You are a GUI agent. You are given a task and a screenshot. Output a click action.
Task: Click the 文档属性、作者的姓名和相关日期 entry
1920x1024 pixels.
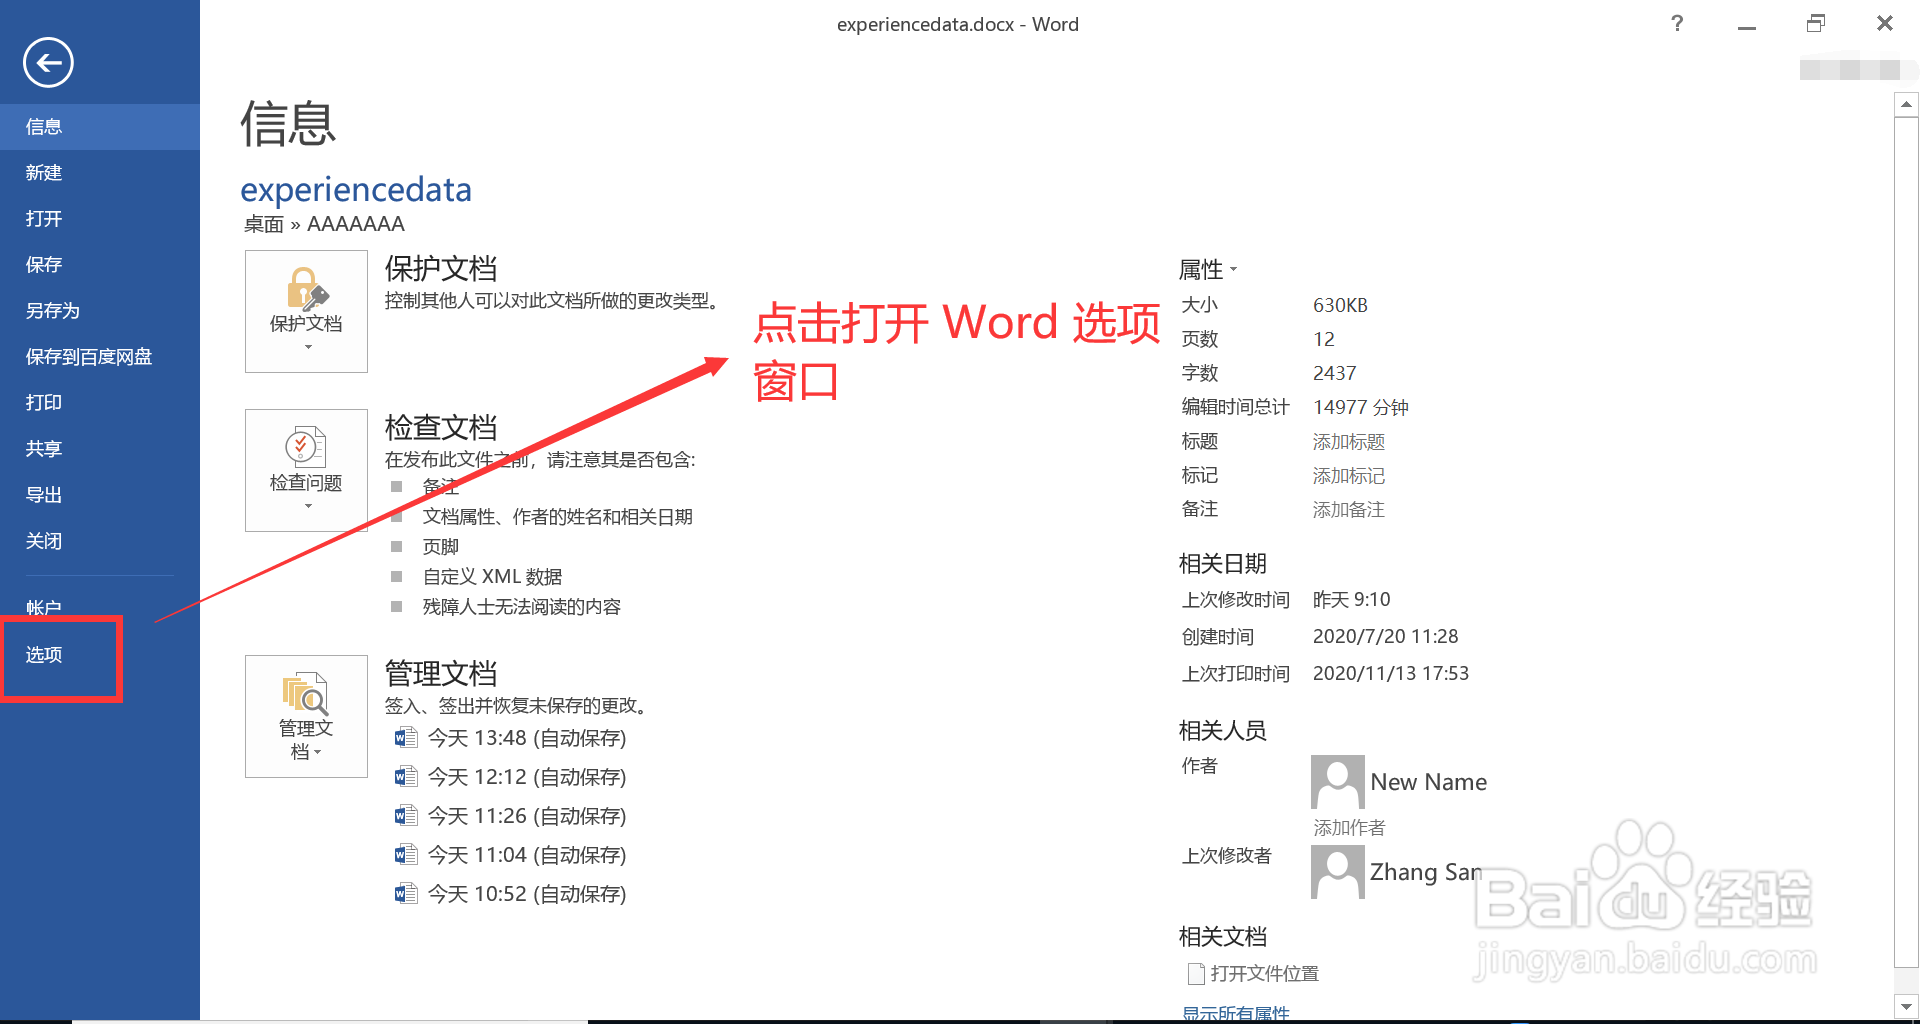click(x=557, y=517)
